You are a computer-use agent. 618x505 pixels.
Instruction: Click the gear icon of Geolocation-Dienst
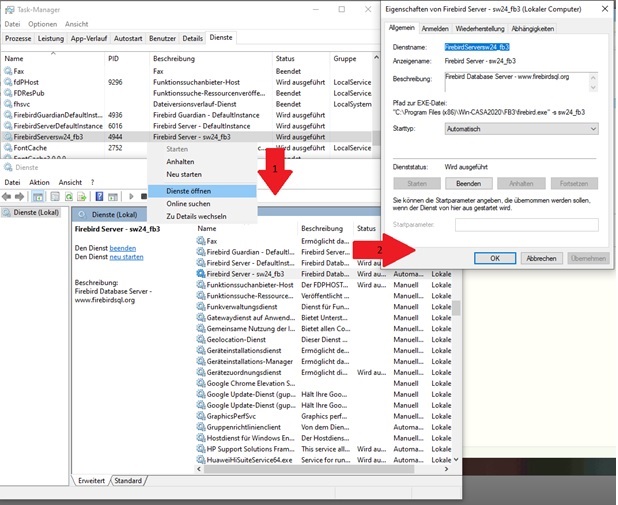(201, 339)
